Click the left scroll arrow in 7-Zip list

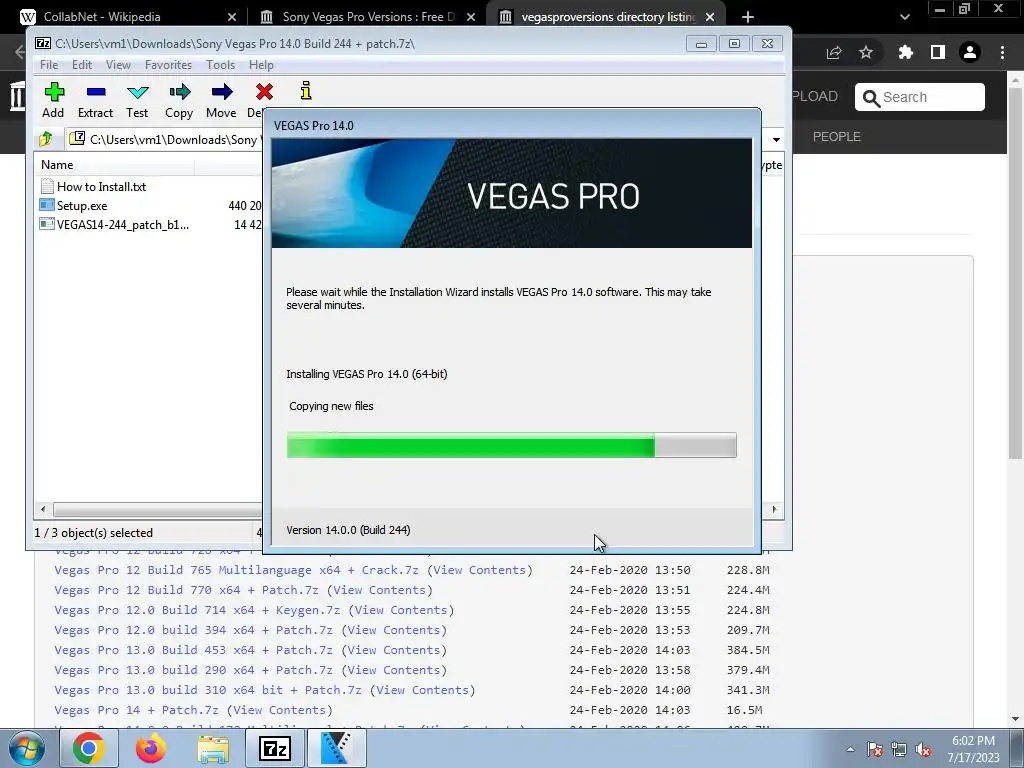pyautogui.click(x=43, y=509)
